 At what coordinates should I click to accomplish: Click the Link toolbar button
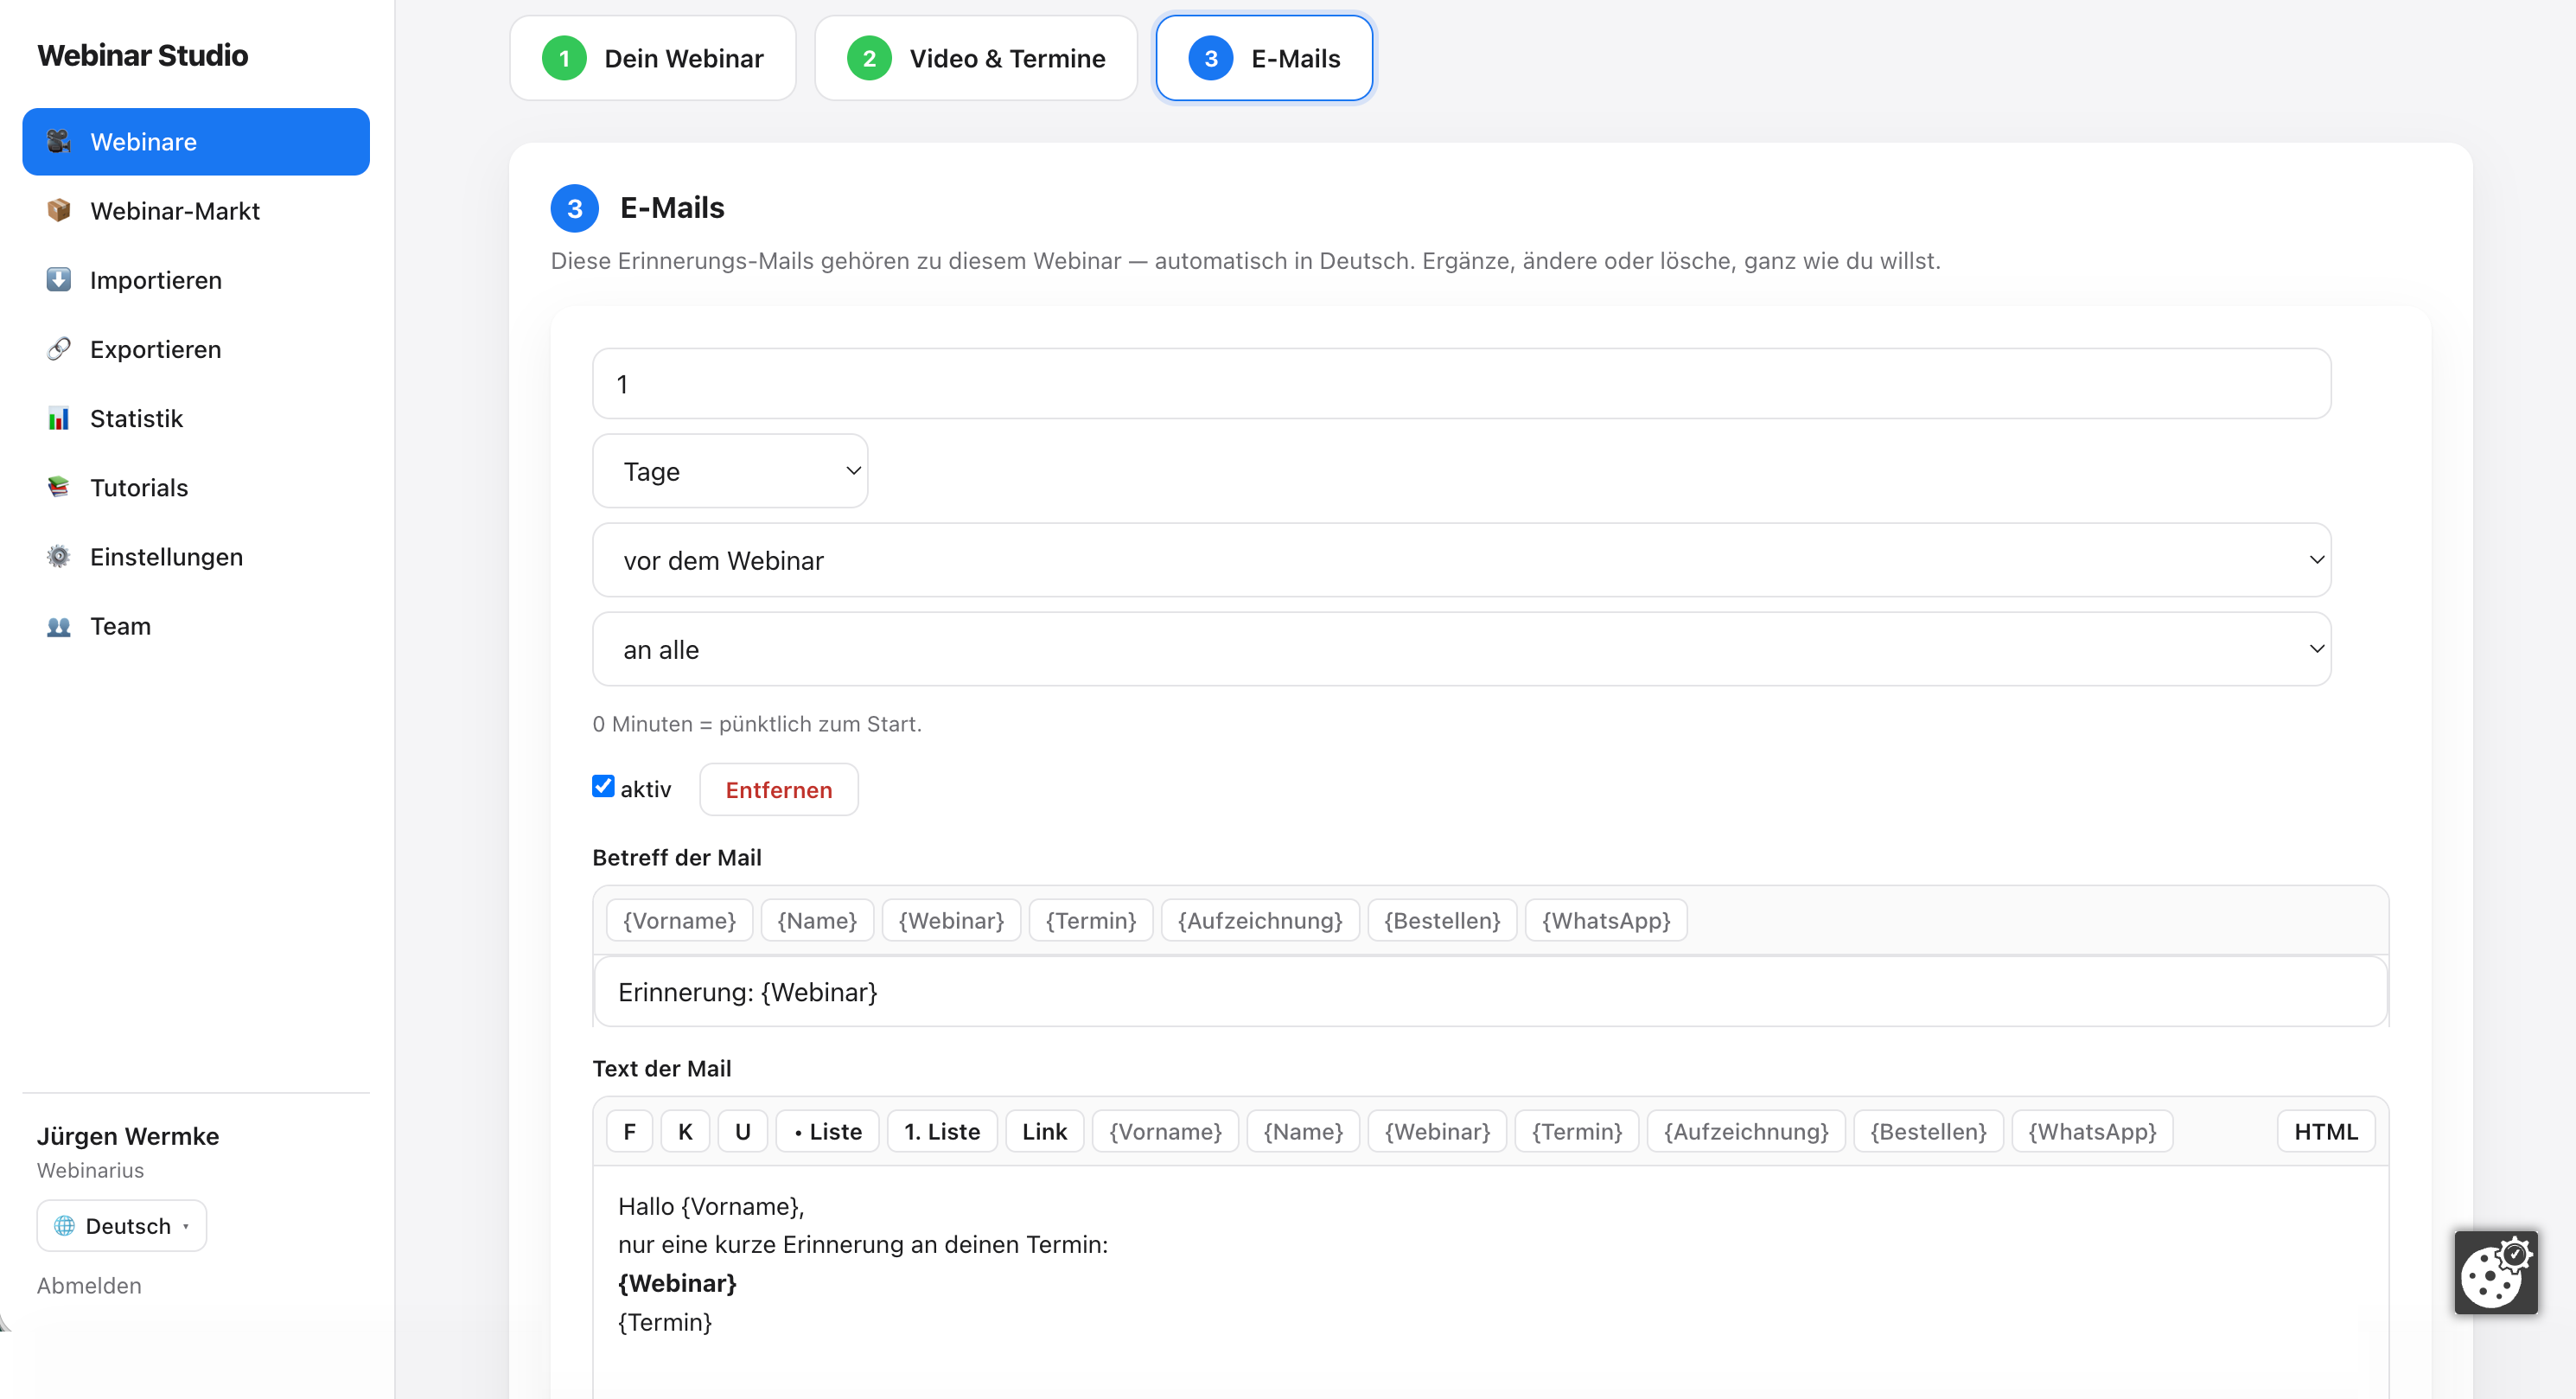point(1044,1131)
